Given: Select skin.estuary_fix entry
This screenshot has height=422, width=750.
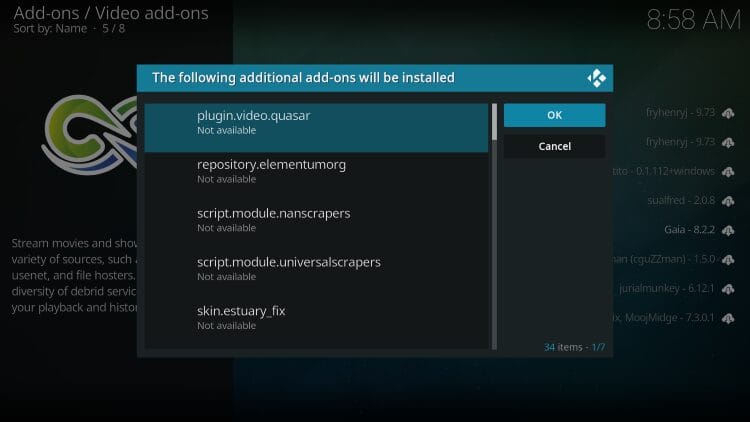Looking at the screenshot, I should [316, 323].
